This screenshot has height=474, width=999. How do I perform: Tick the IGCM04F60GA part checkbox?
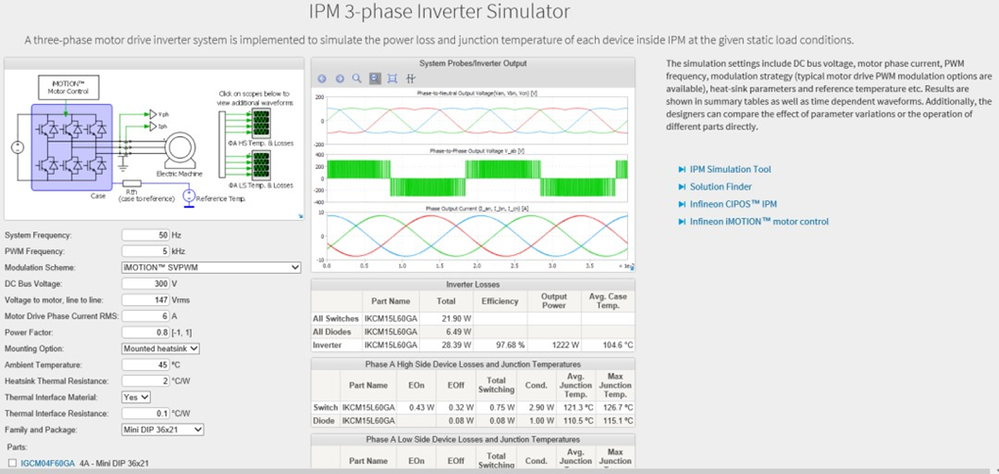pos(11,463)
